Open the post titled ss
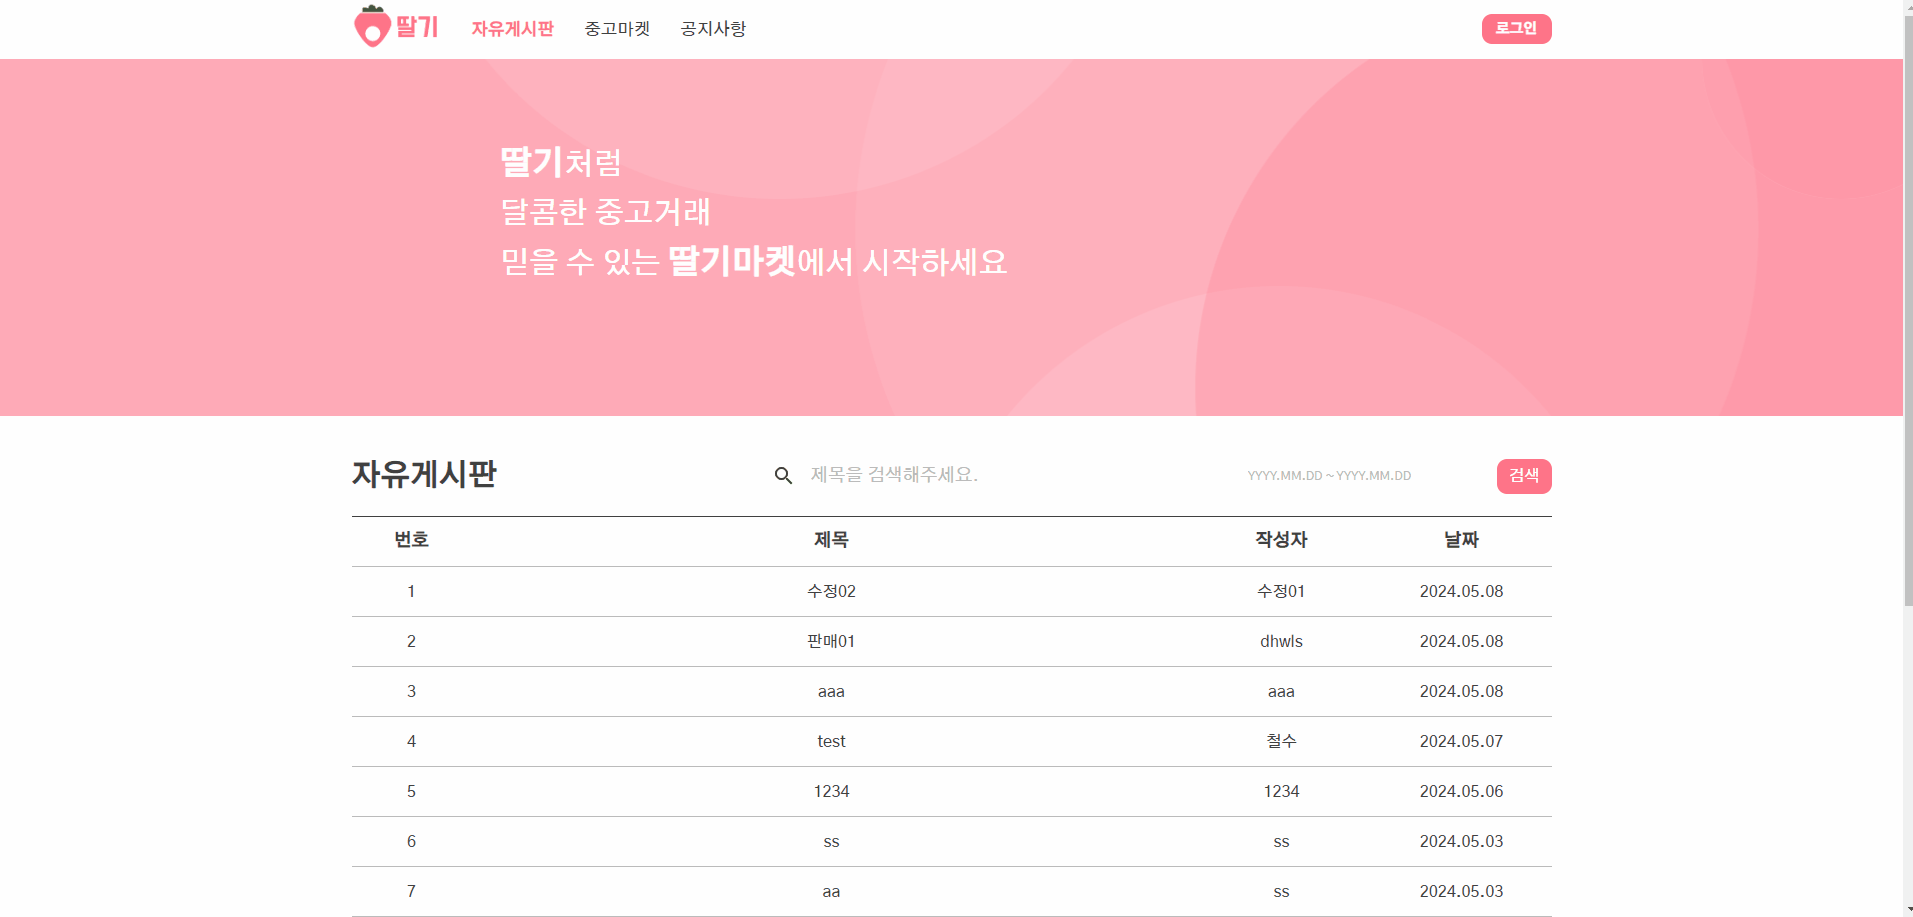The image size is (1913, 917). pos(831,842)
